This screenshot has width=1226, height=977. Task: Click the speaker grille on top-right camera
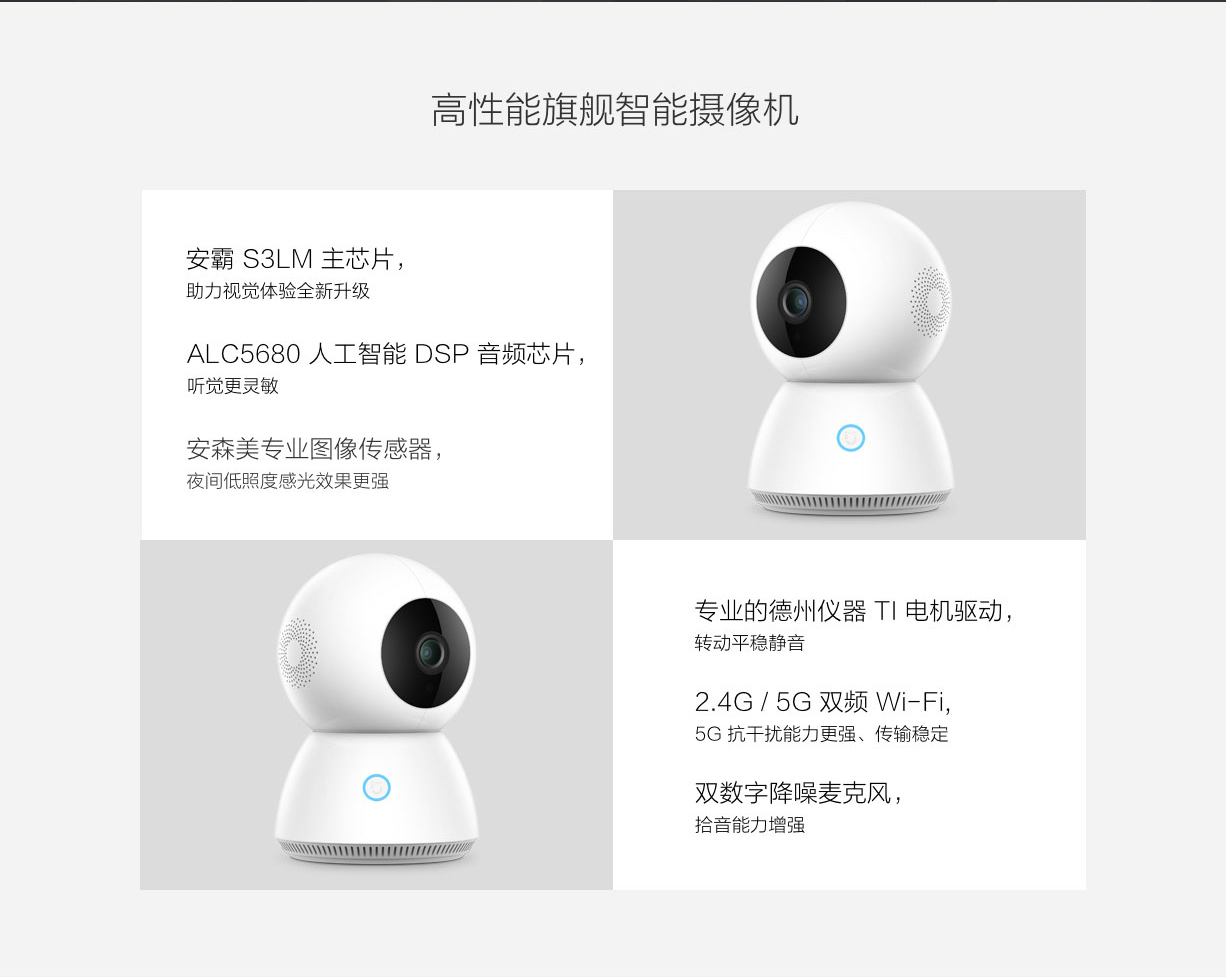[930, 300]
